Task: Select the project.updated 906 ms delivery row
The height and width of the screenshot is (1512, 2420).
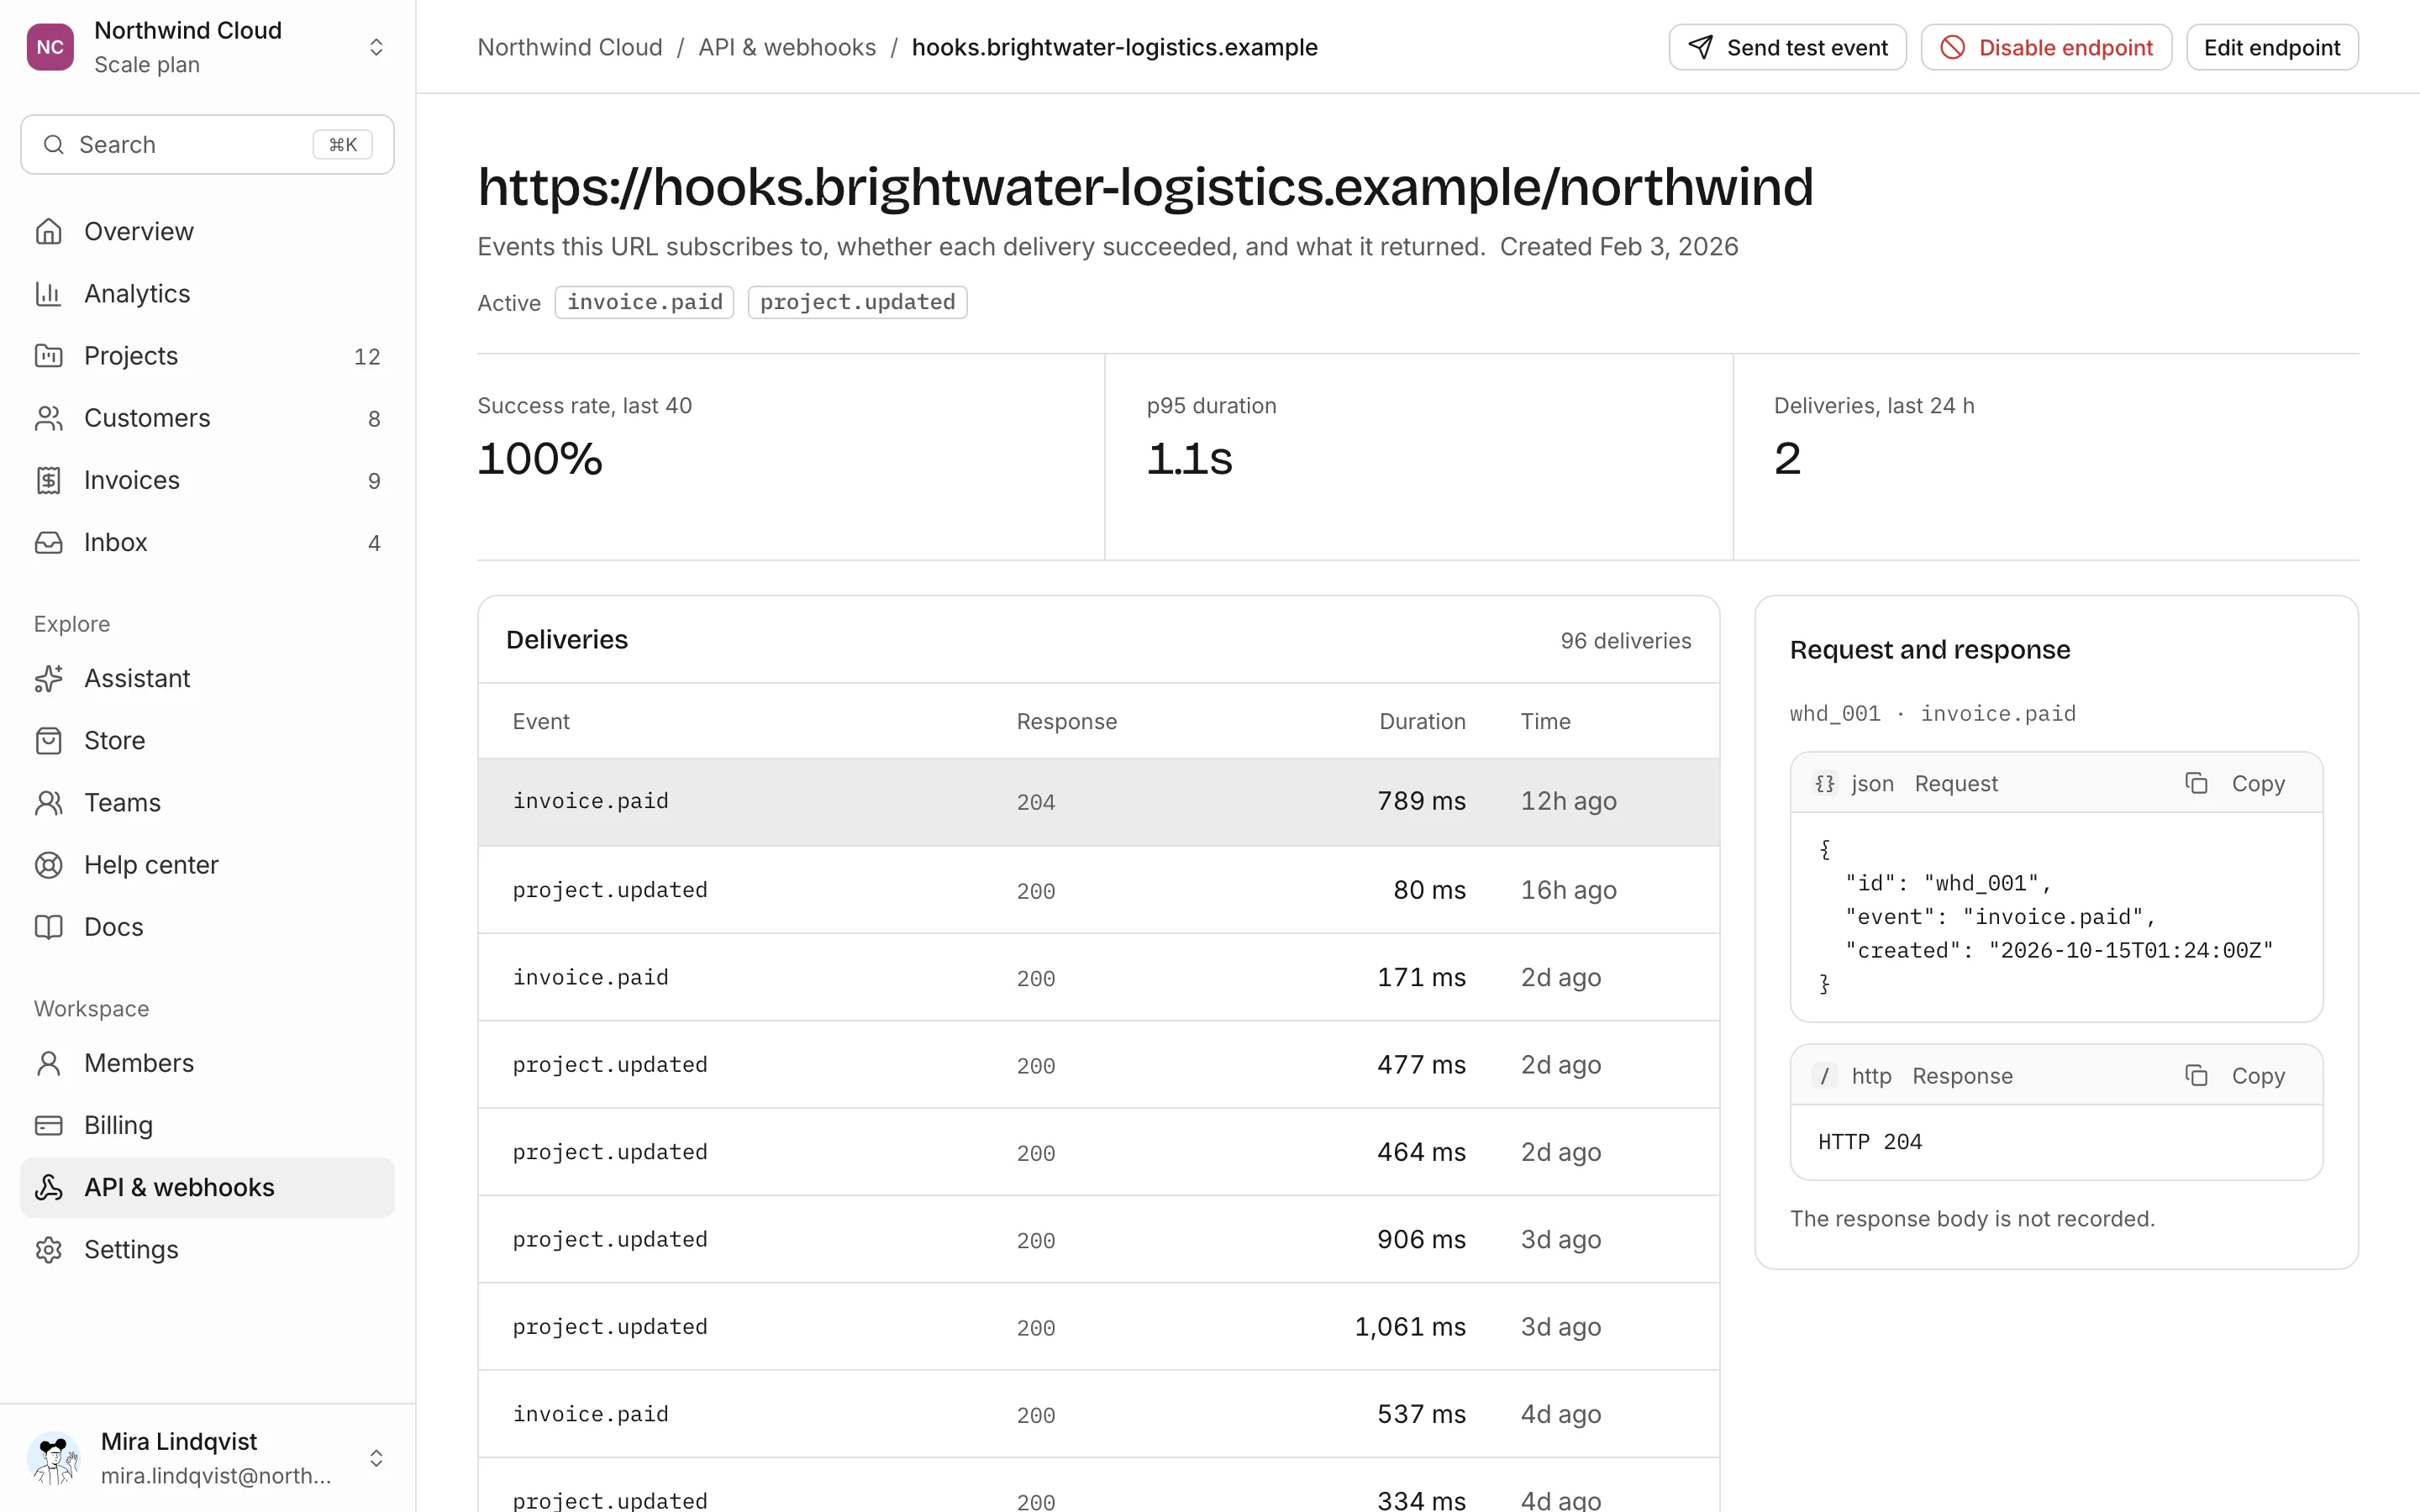Action: coord(1098,1239)
